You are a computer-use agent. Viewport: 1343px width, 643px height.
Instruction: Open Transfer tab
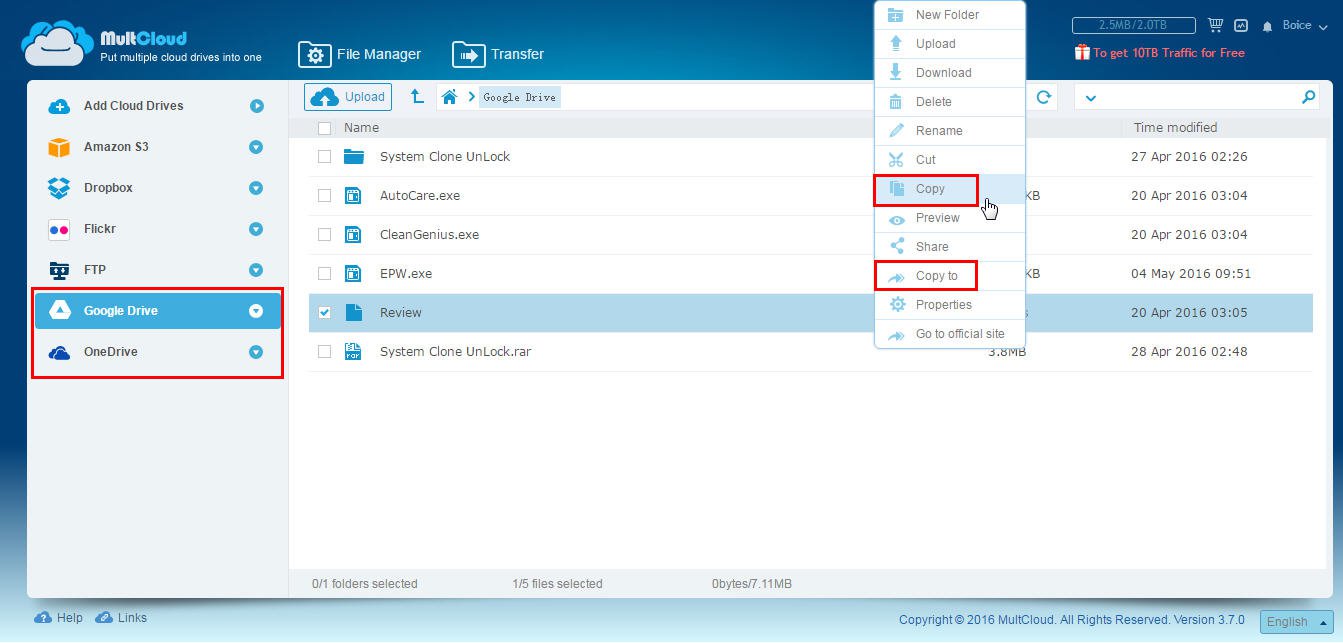(498, 54)
